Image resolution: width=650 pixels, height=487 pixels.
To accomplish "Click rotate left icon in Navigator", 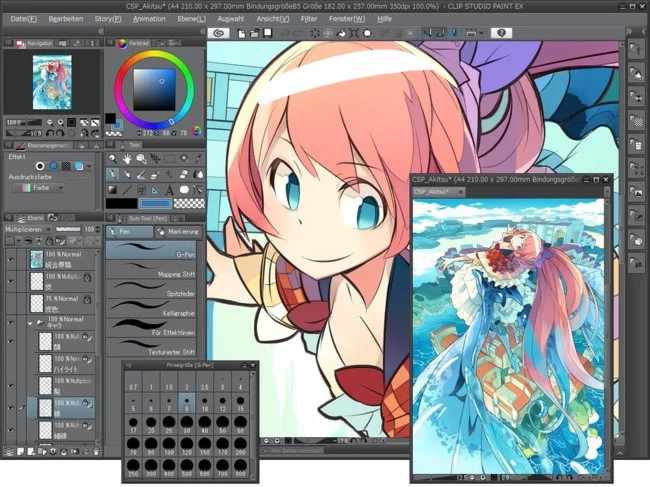I will point(49,133).
